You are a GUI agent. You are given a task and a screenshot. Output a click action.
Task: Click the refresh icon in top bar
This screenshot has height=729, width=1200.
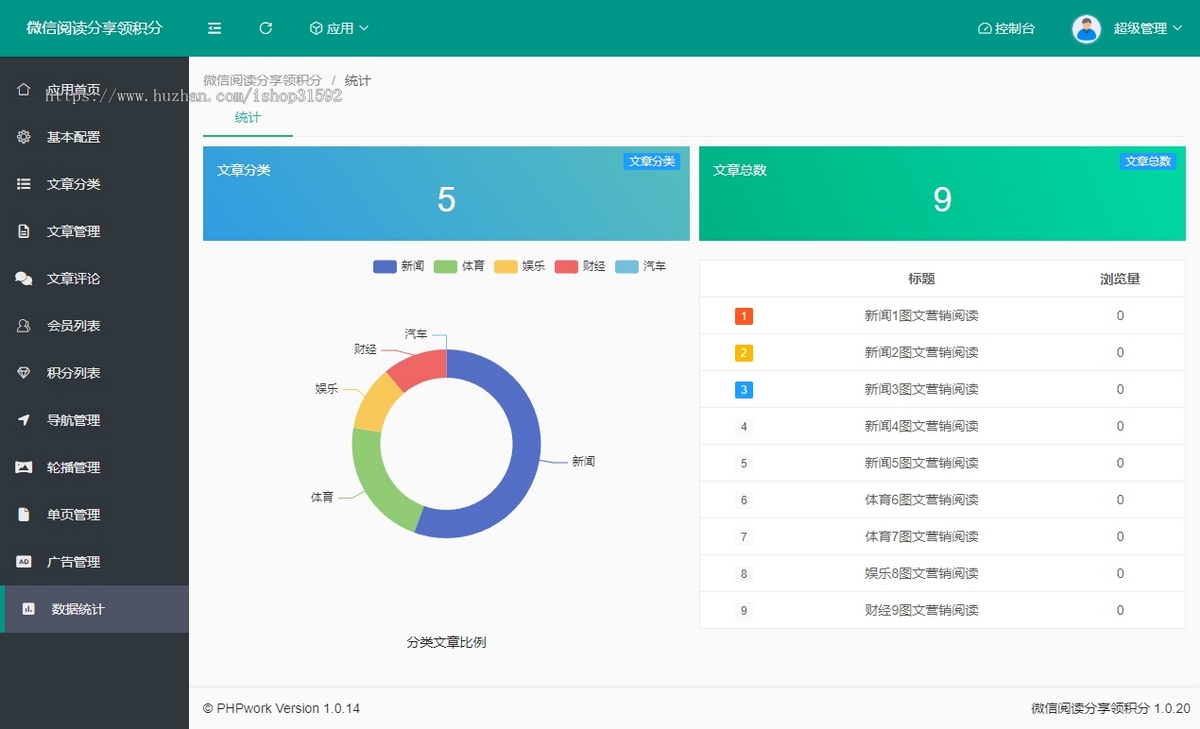pos(266,28)
